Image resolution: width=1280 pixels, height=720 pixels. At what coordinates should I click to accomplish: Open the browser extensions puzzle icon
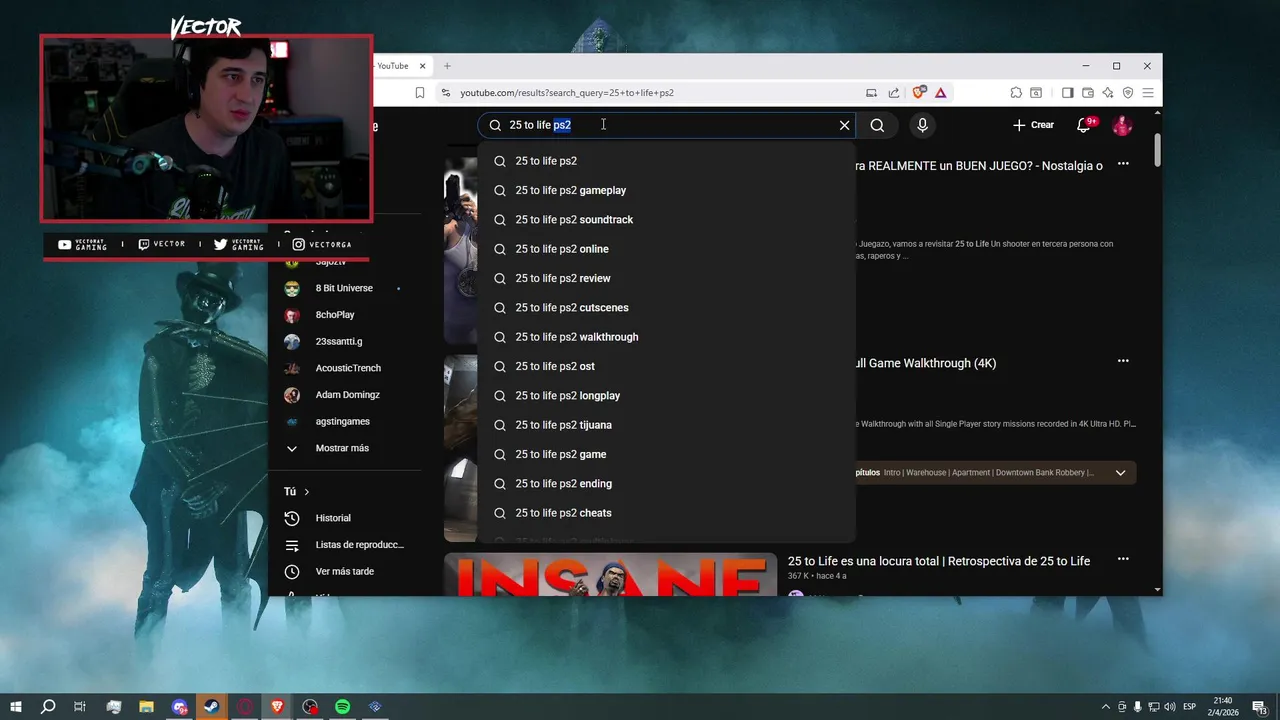coord(1016,92)
